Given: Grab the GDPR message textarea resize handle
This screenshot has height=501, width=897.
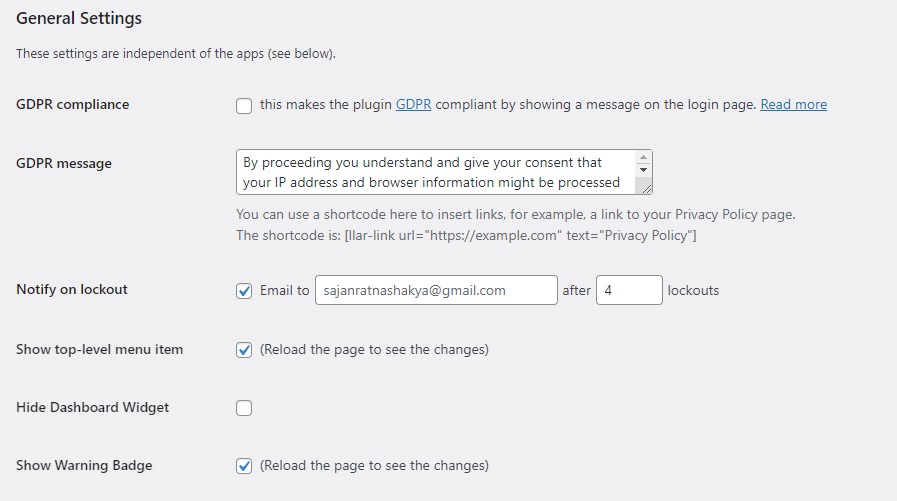Looking at the screenshot, I should 646,188.
